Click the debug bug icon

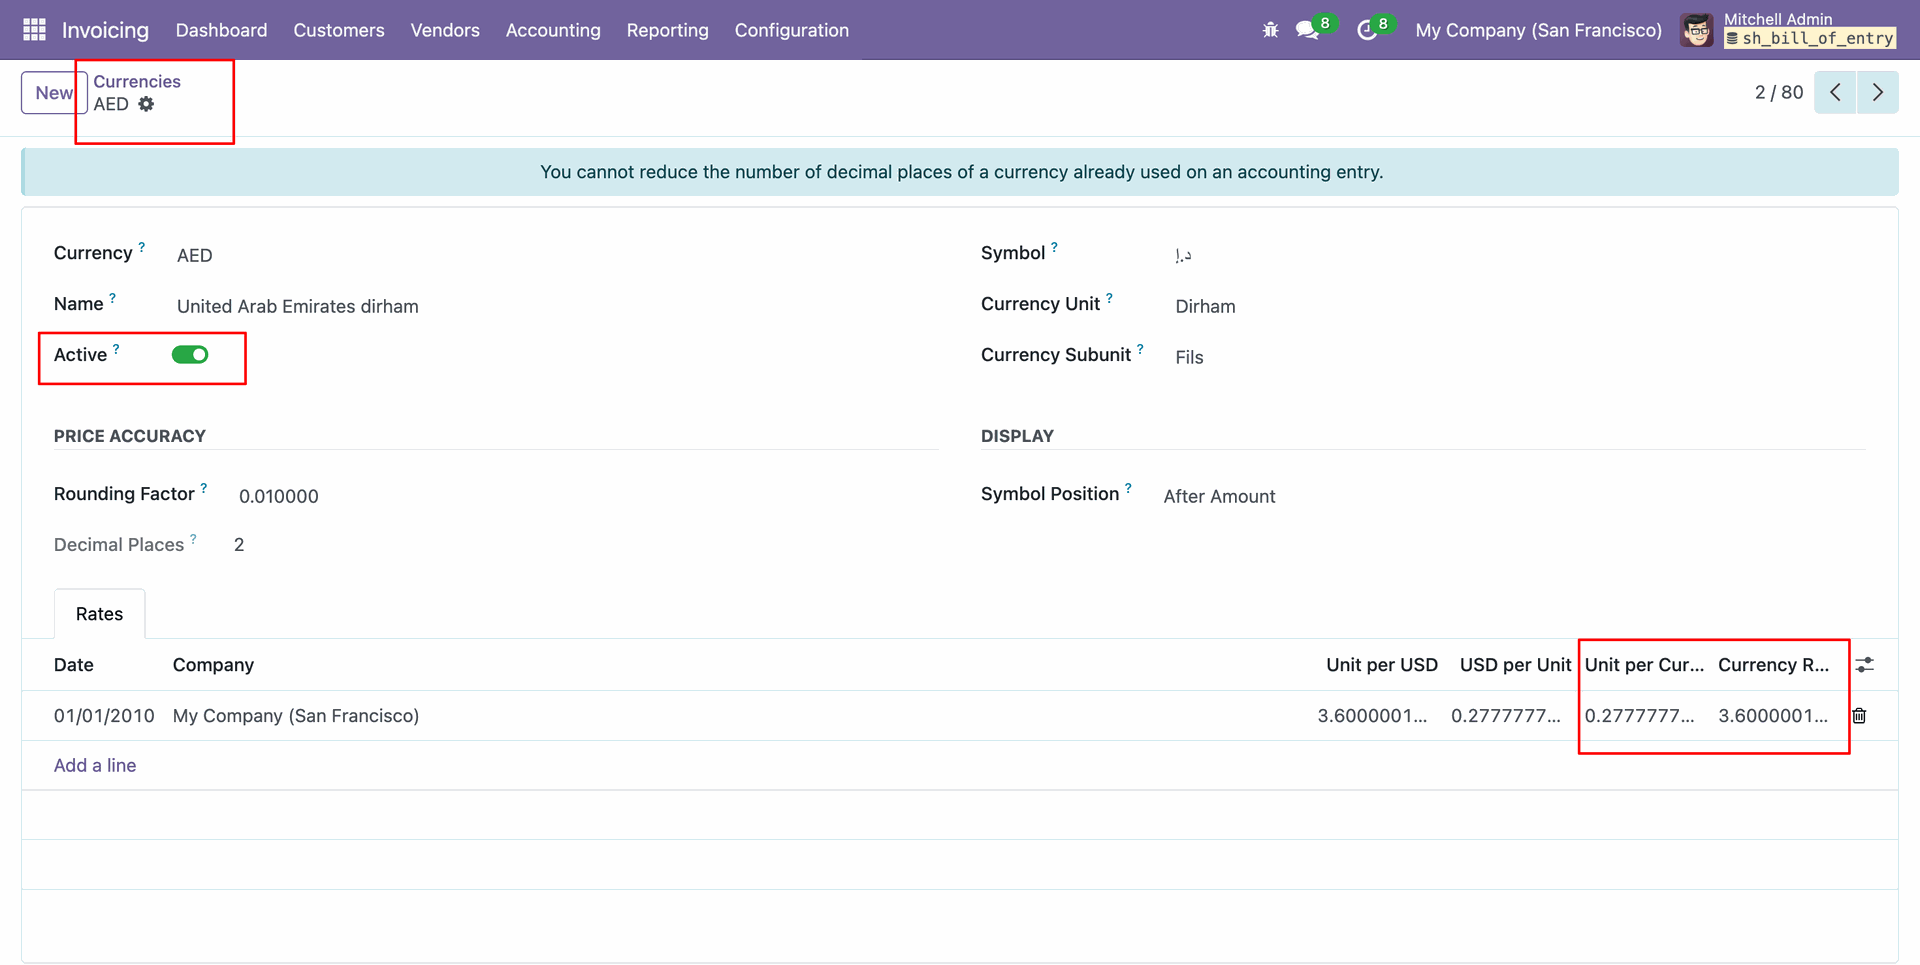click(x=1270, y=30)
